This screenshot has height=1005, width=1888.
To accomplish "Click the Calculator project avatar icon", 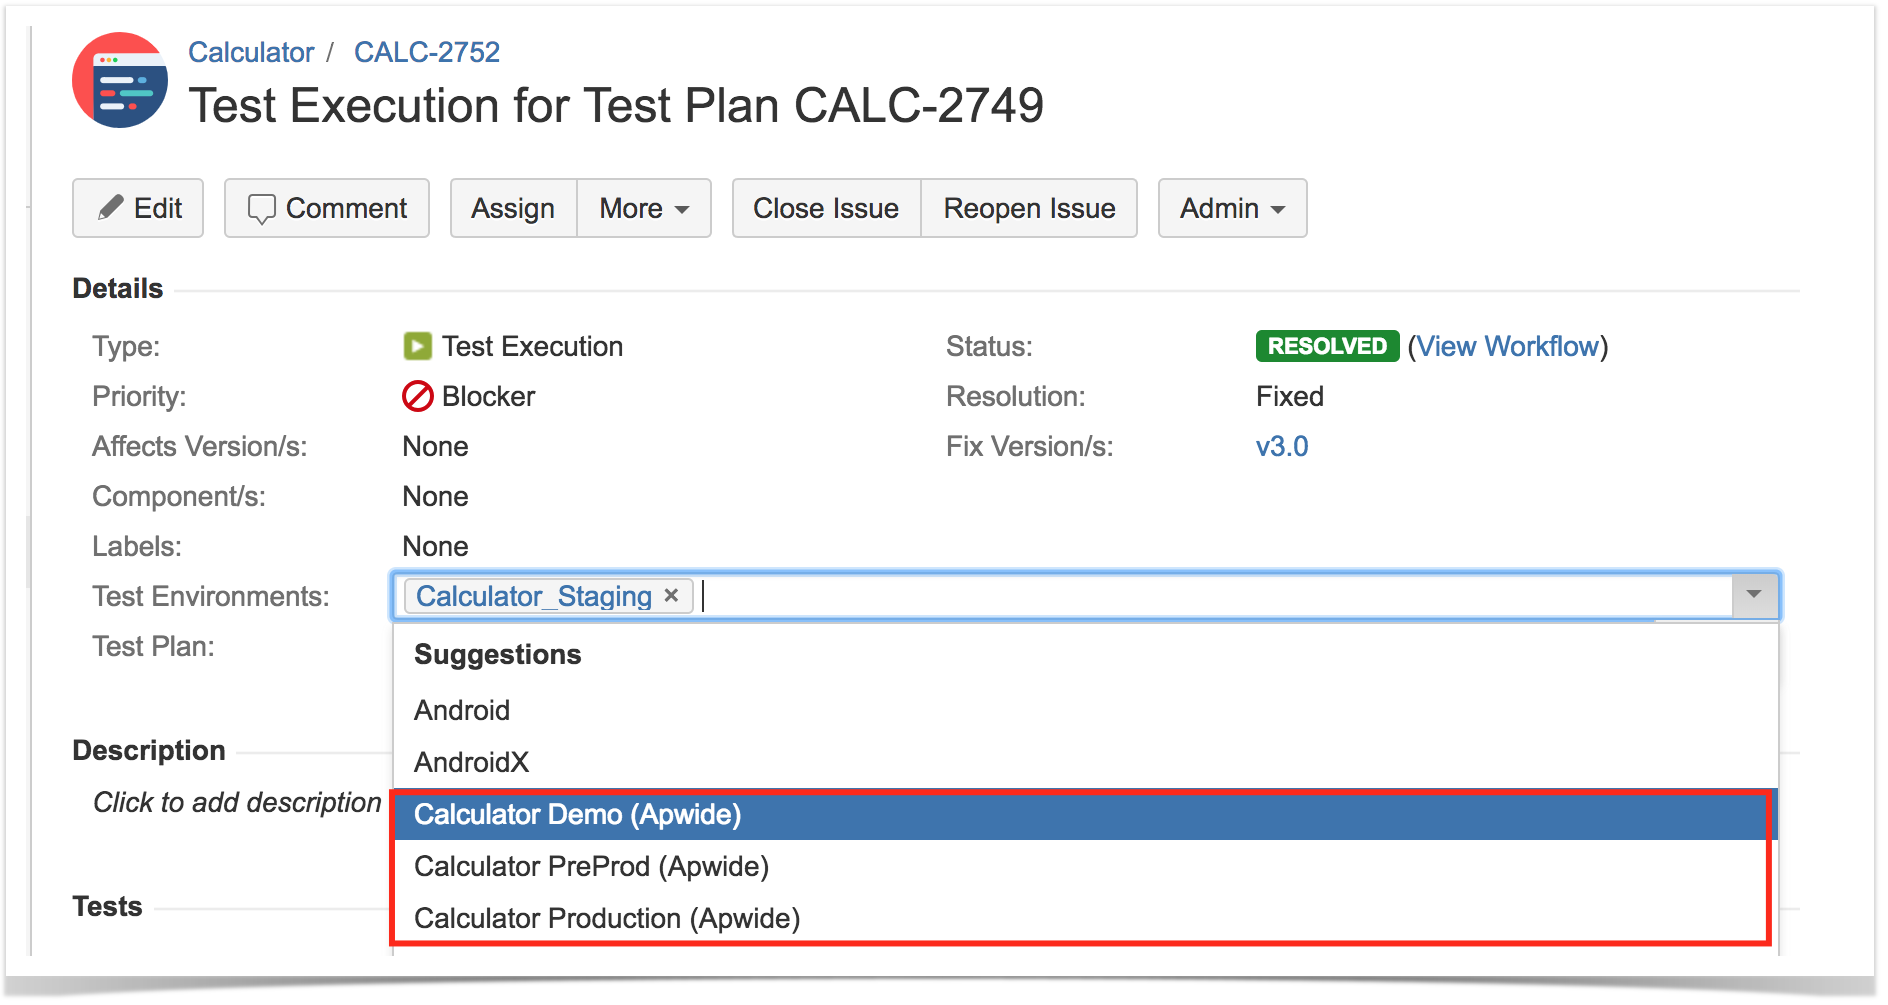I will coord(120,80).
